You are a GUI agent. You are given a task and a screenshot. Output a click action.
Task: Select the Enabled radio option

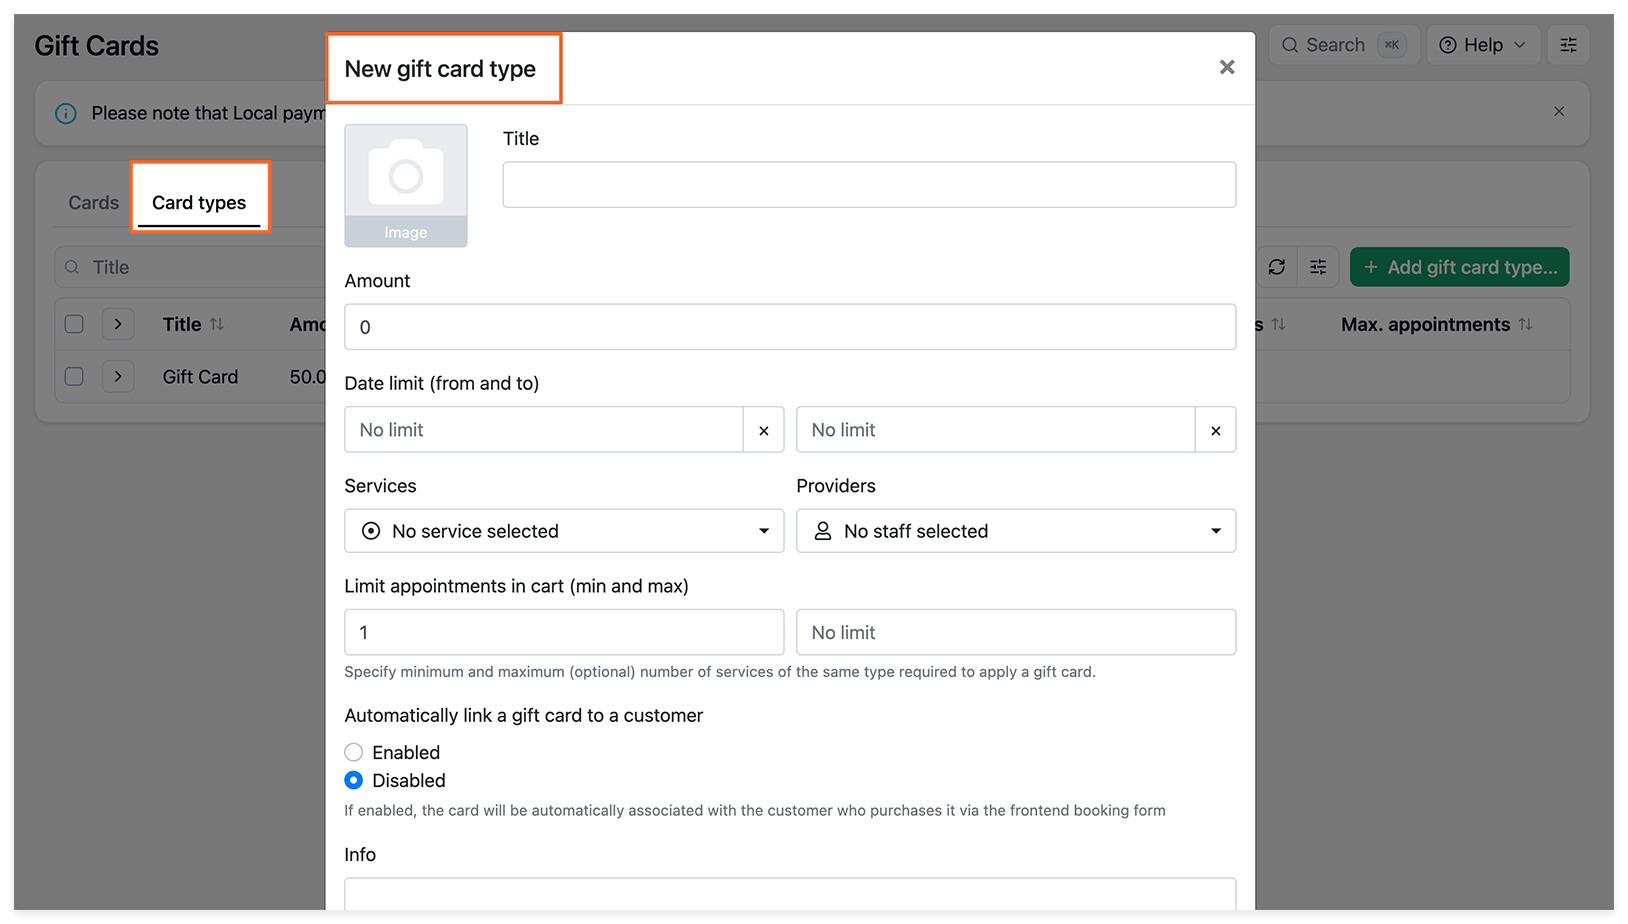[x=354, y=752]
